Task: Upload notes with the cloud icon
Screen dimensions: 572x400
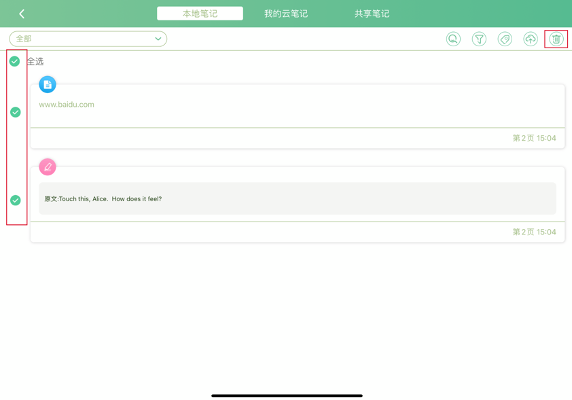Action: click(530, 39)
